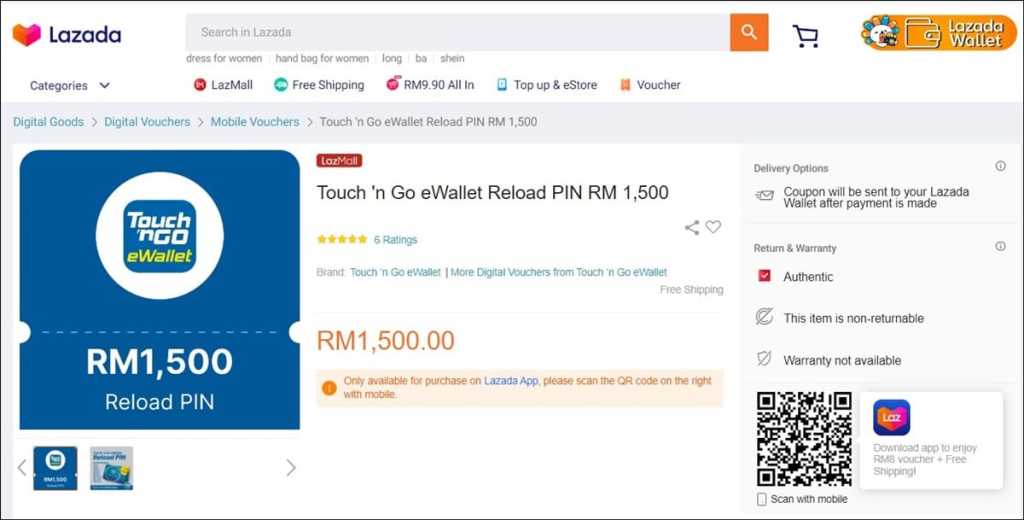This screenshot has height=520, width=1024.
Task: Open the 6 Ratings link
Action: pos(395,240)
